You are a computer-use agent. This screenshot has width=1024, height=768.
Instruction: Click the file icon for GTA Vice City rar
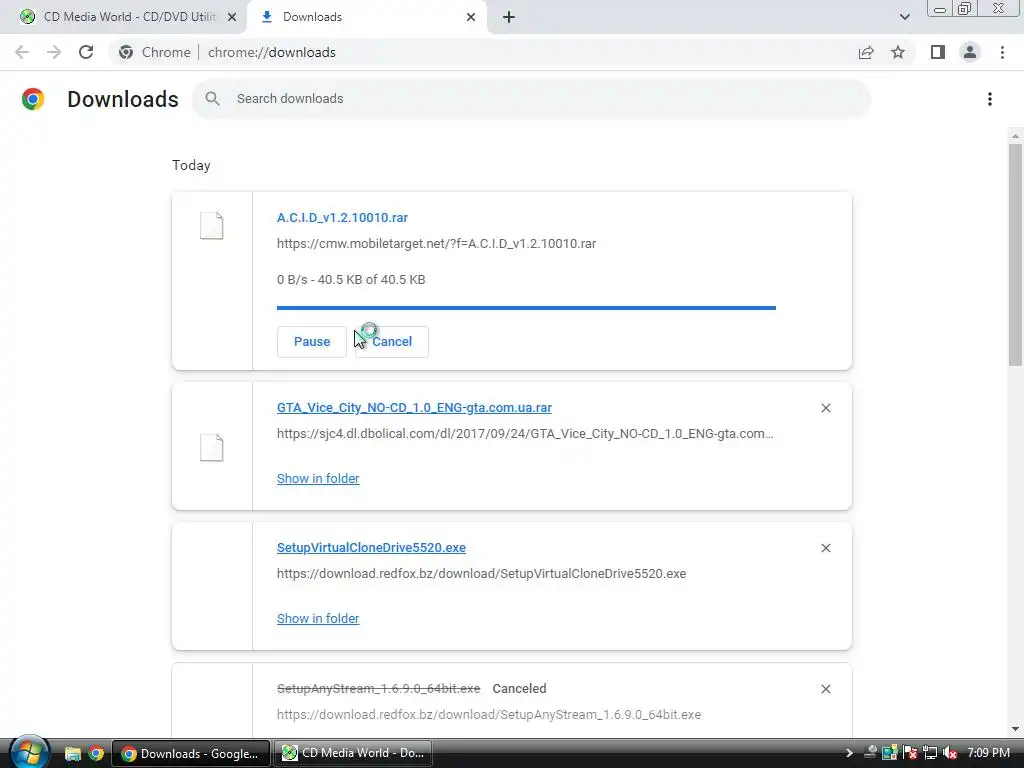point(212,448)
